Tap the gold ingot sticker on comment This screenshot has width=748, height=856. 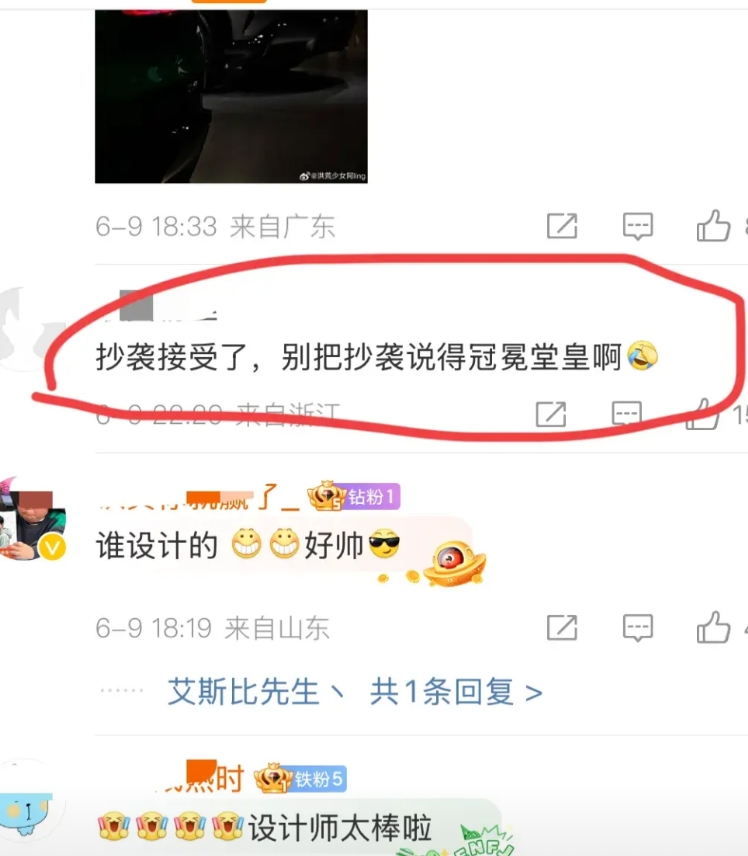pos(455,563)
